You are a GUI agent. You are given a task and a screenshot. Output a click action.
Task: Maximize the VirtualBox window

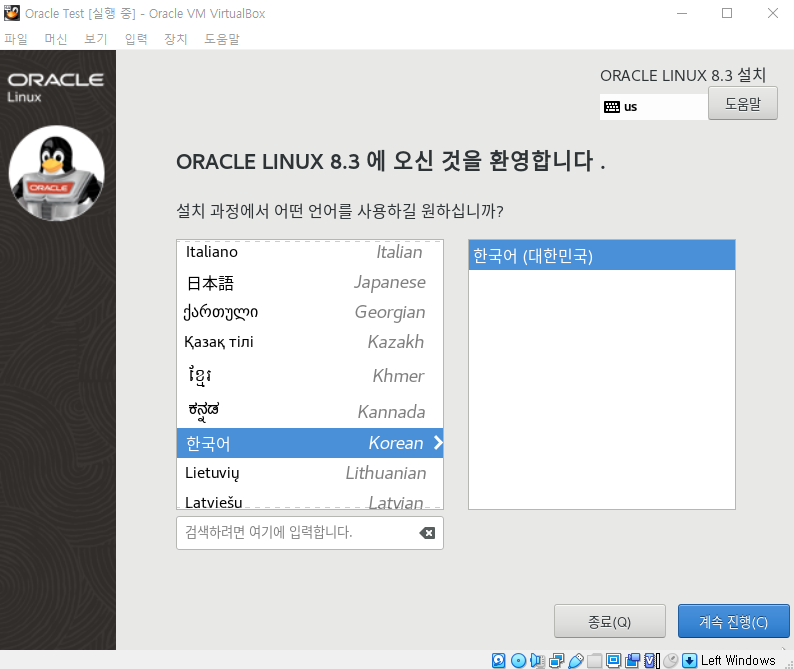(727, 13)
